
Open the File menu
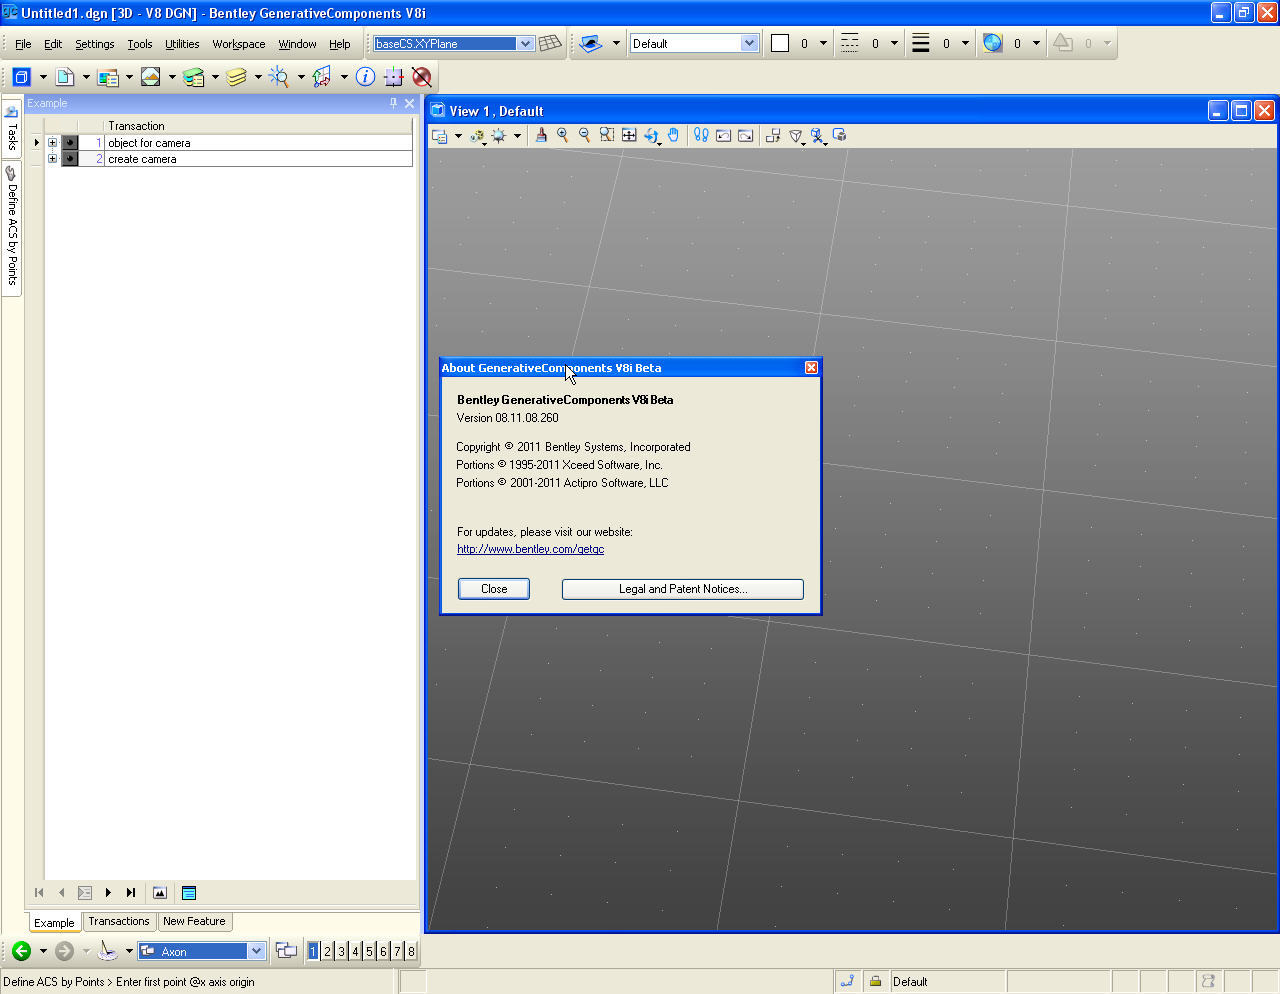pyautogui.click(x=23, y=44)
